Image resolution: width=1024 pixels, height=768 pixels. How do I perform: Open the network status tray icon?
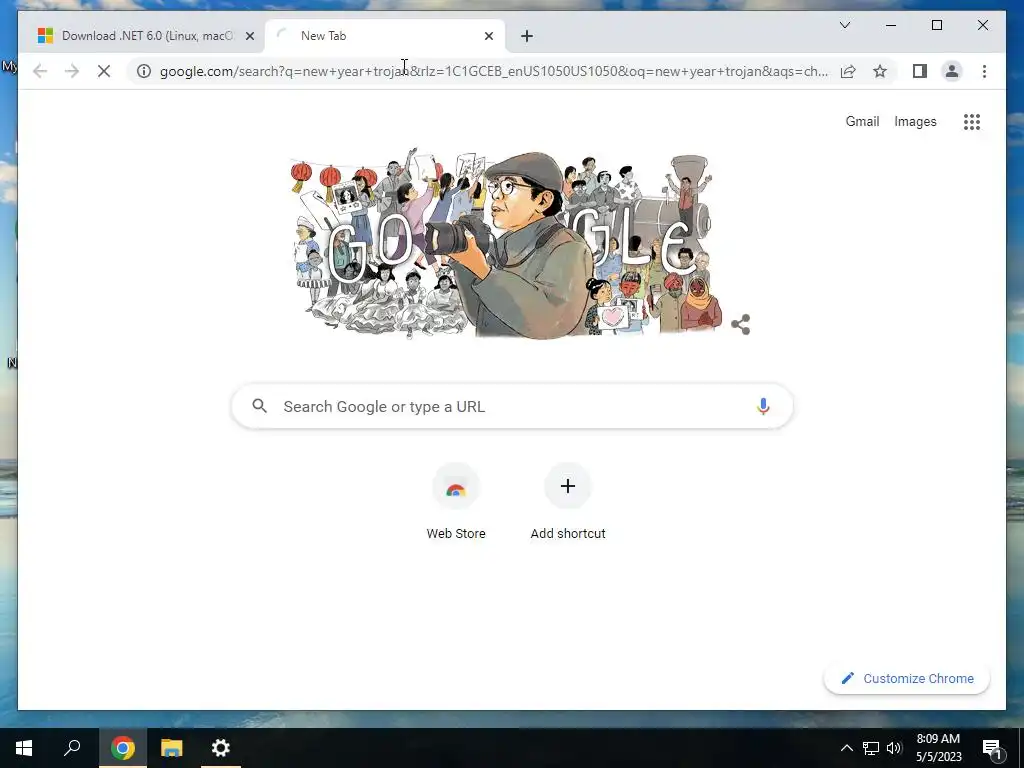point(871,748)
